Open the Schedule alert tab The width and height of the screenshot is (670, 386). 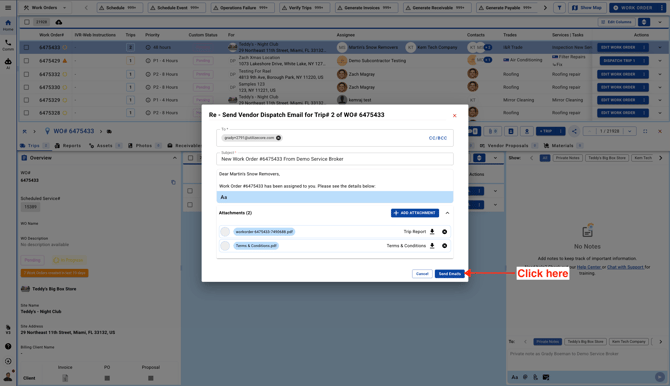119,8
